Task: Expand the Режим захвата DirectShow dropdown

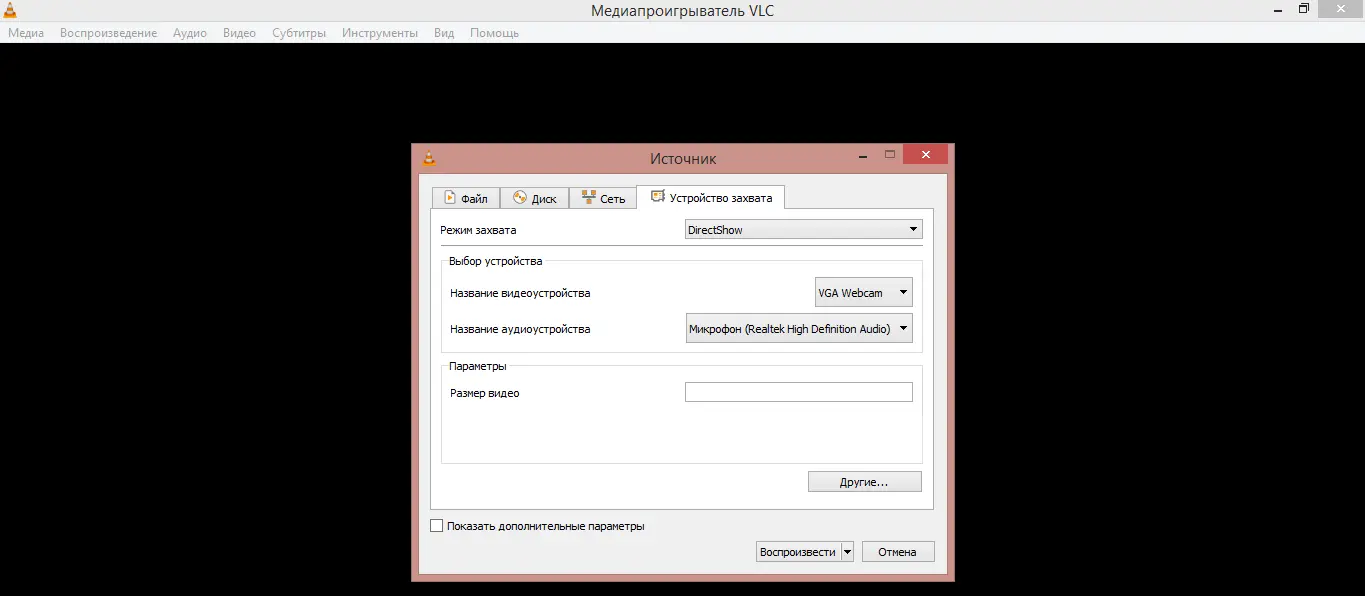Action: (x=803, y=230)
